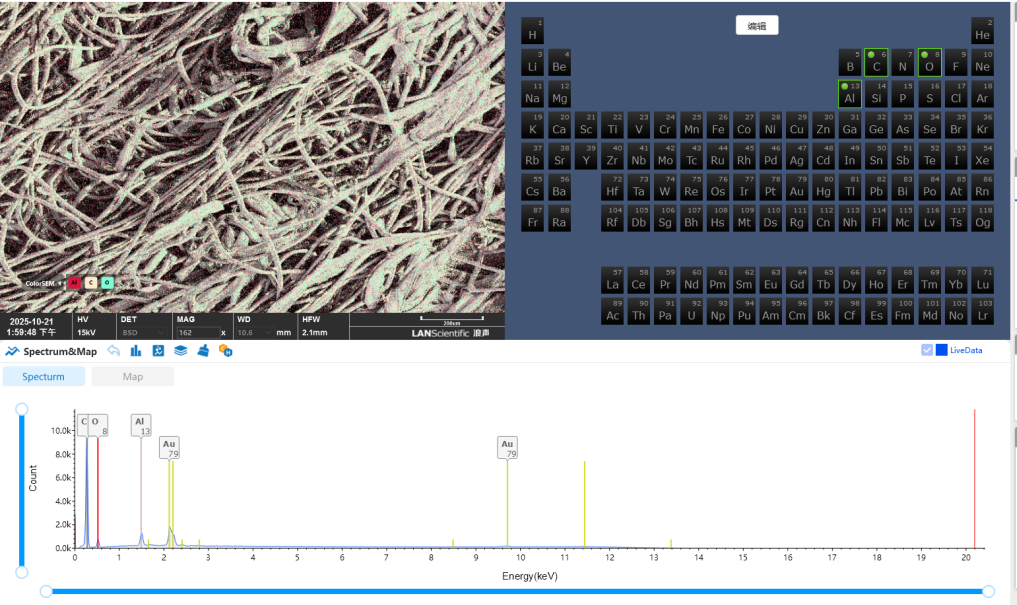Click the MAG magnification input field
Image resolution: width=1017 pixels, height=605 pixels.
197,332
